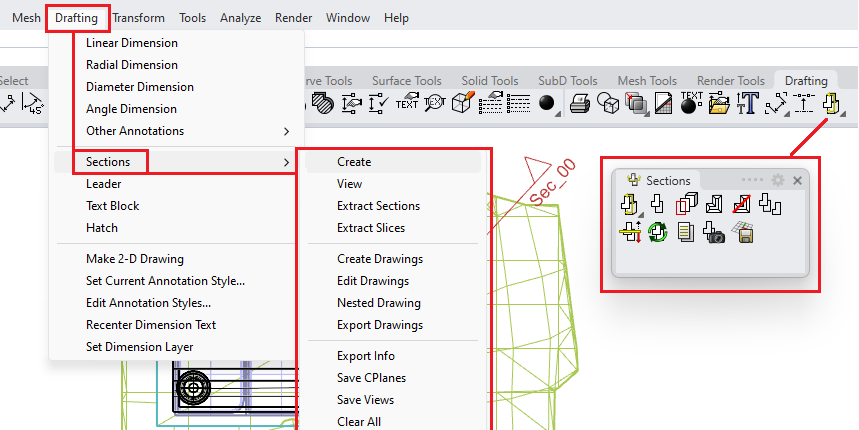Close the floating Sections panel

pyautogui.click(x=797, y=181)
